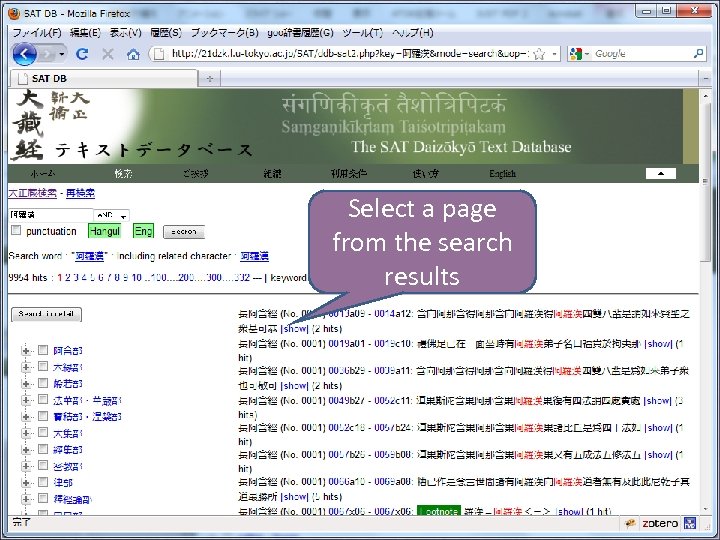Open the goo辞書履歴(G) menu
The image size is (720, 540).
click(300, 33)
